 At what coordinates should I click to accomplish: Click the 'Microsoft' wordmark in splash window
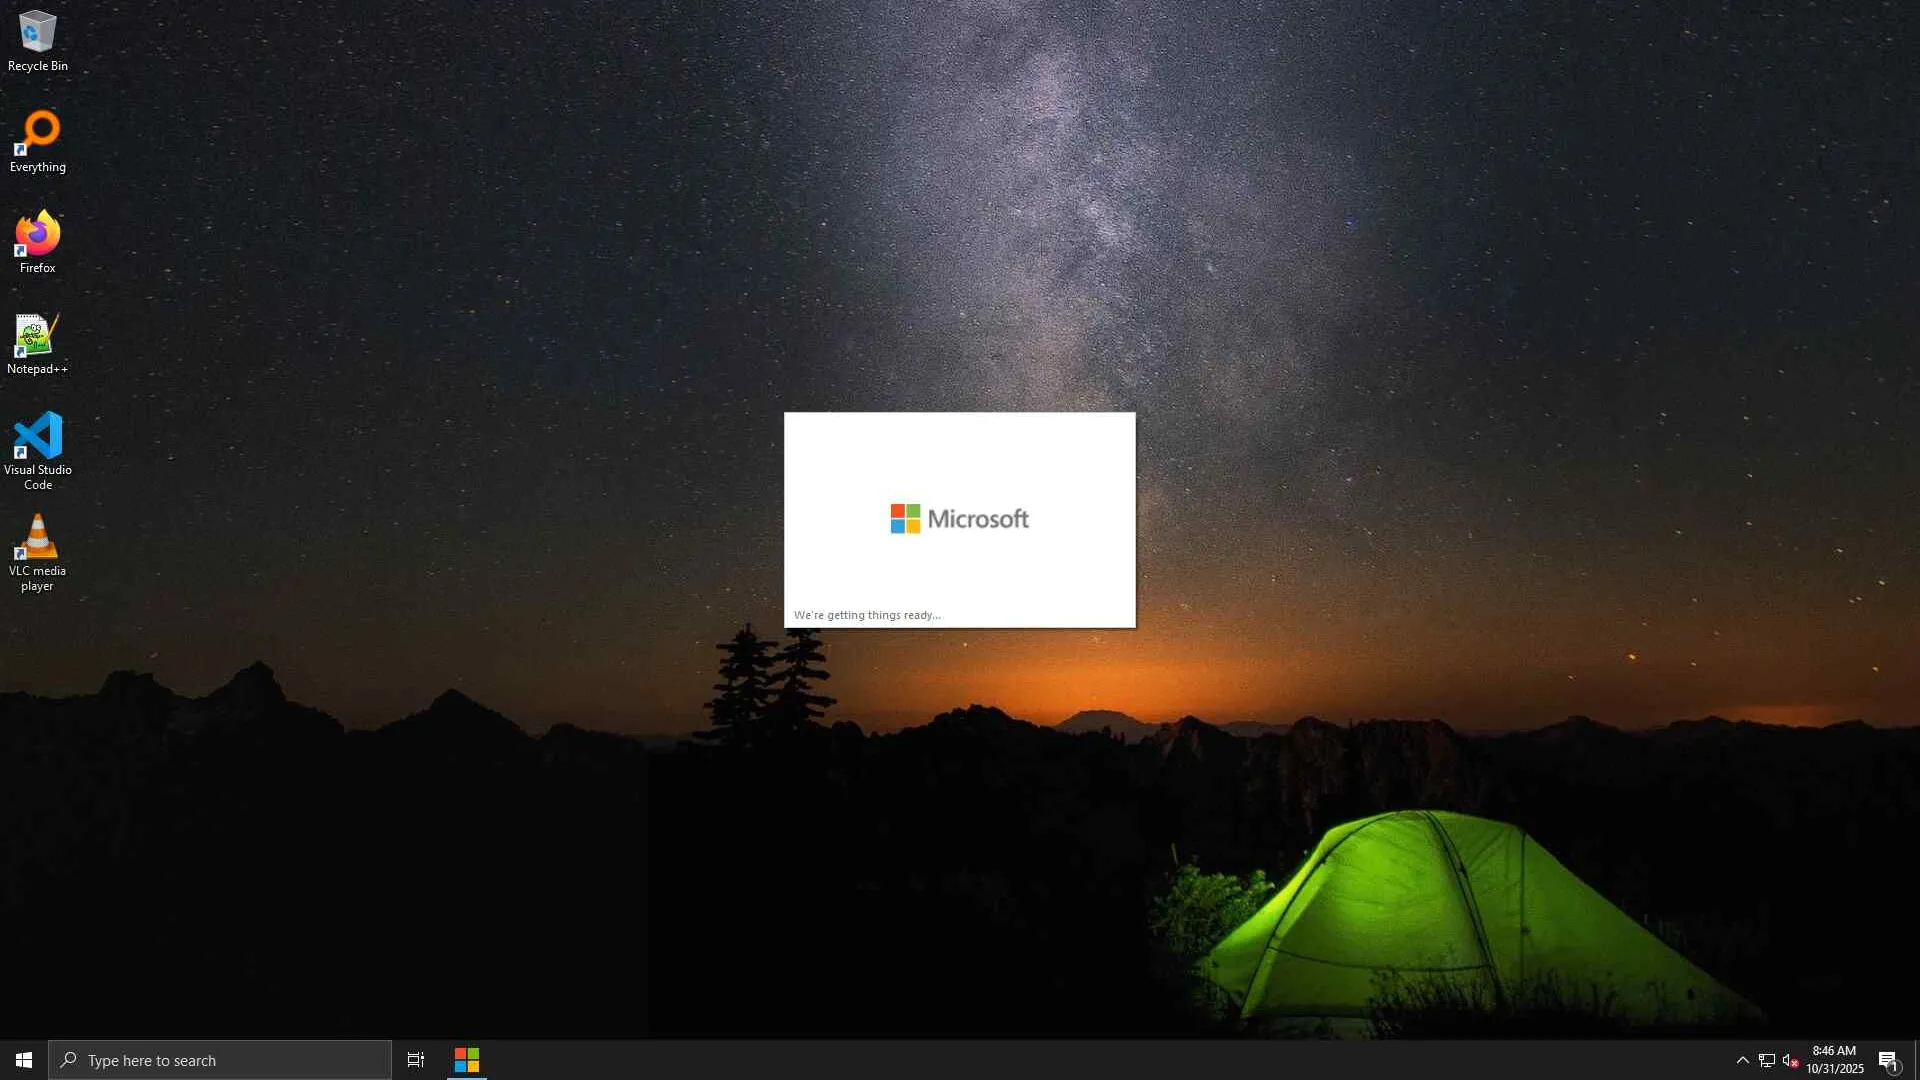978,518
